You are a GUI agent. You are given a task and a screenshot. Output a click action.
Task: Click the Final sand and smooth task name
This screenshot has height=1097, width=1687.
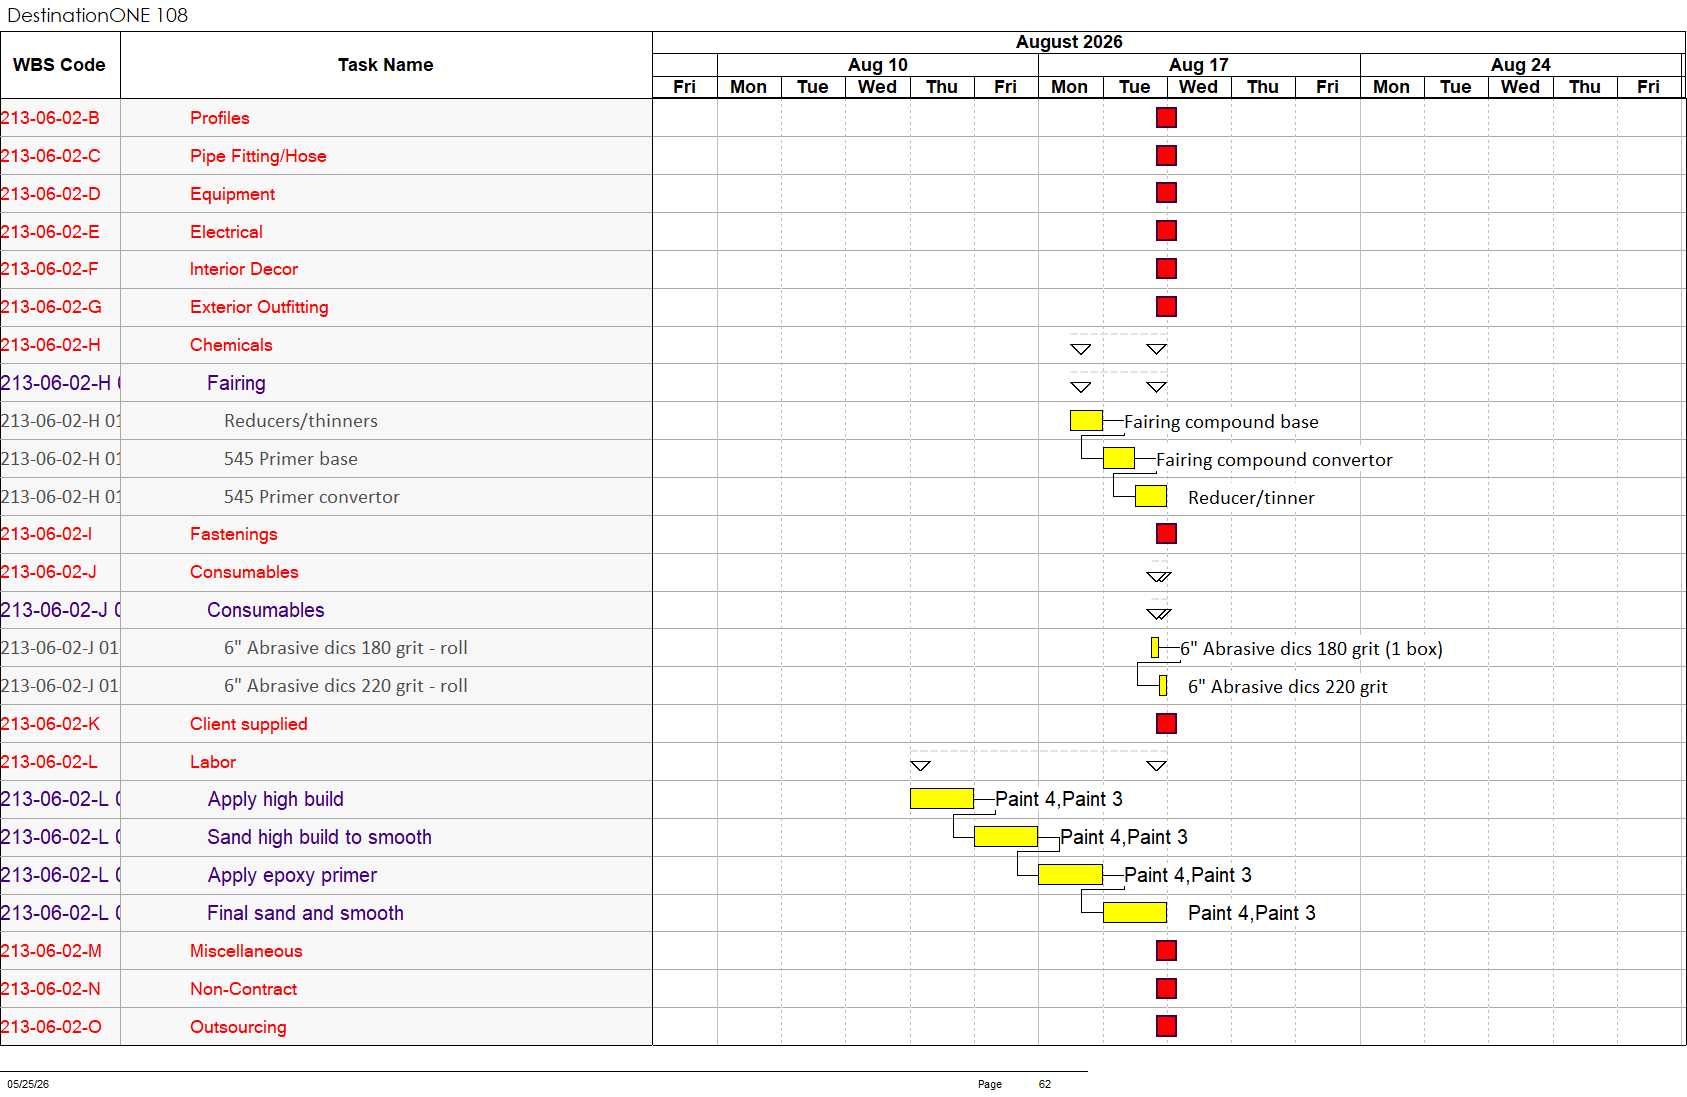click(x=306, y=913)
